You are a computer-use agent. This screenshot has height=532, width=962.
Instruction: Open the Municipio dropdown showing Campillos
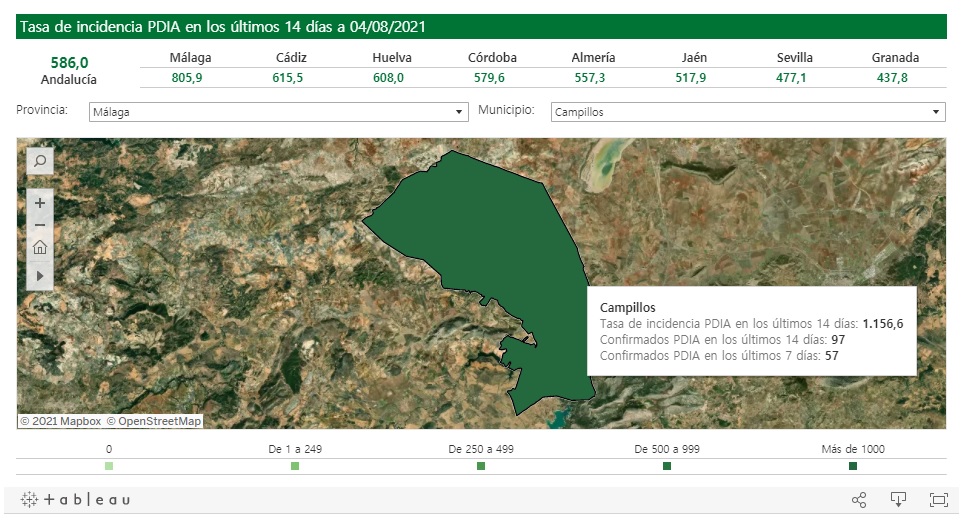coord(748,112)
